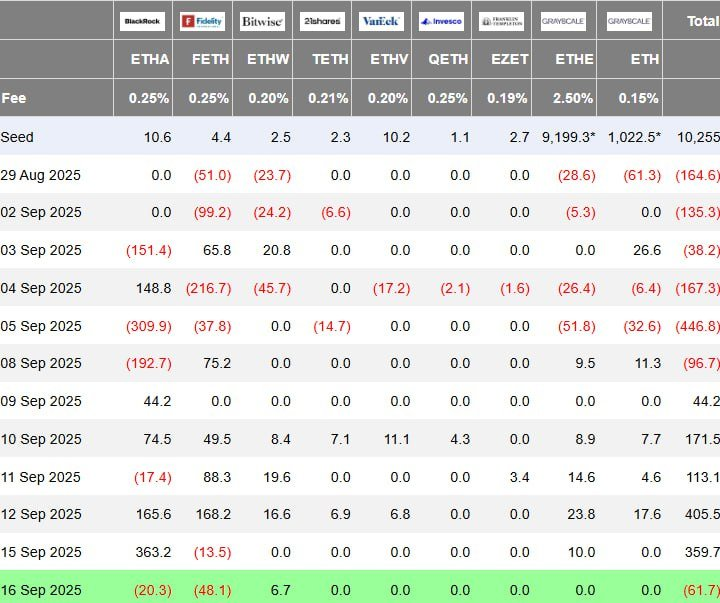The width and height of the screenshot is (720, 603).
Task: Select the QETH ticker header
Action: (448, 59)
